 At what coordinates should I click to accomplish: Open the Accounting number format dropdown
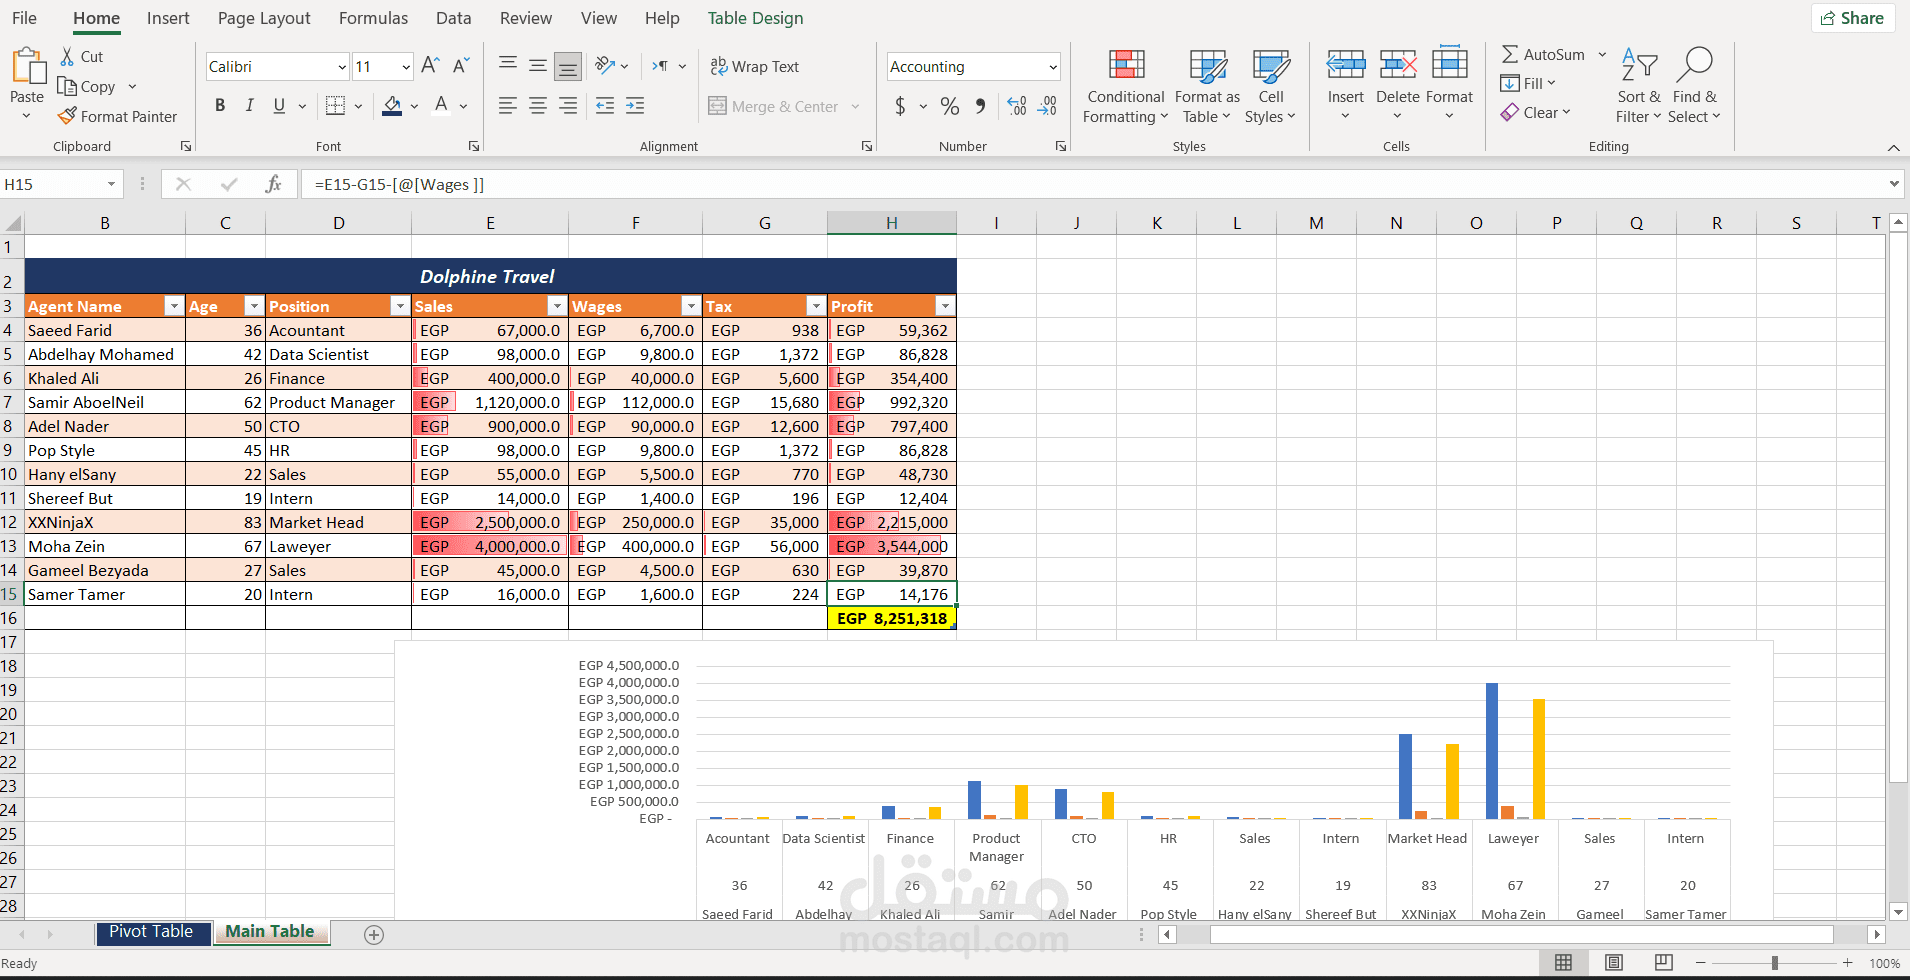click(1053, 67)
